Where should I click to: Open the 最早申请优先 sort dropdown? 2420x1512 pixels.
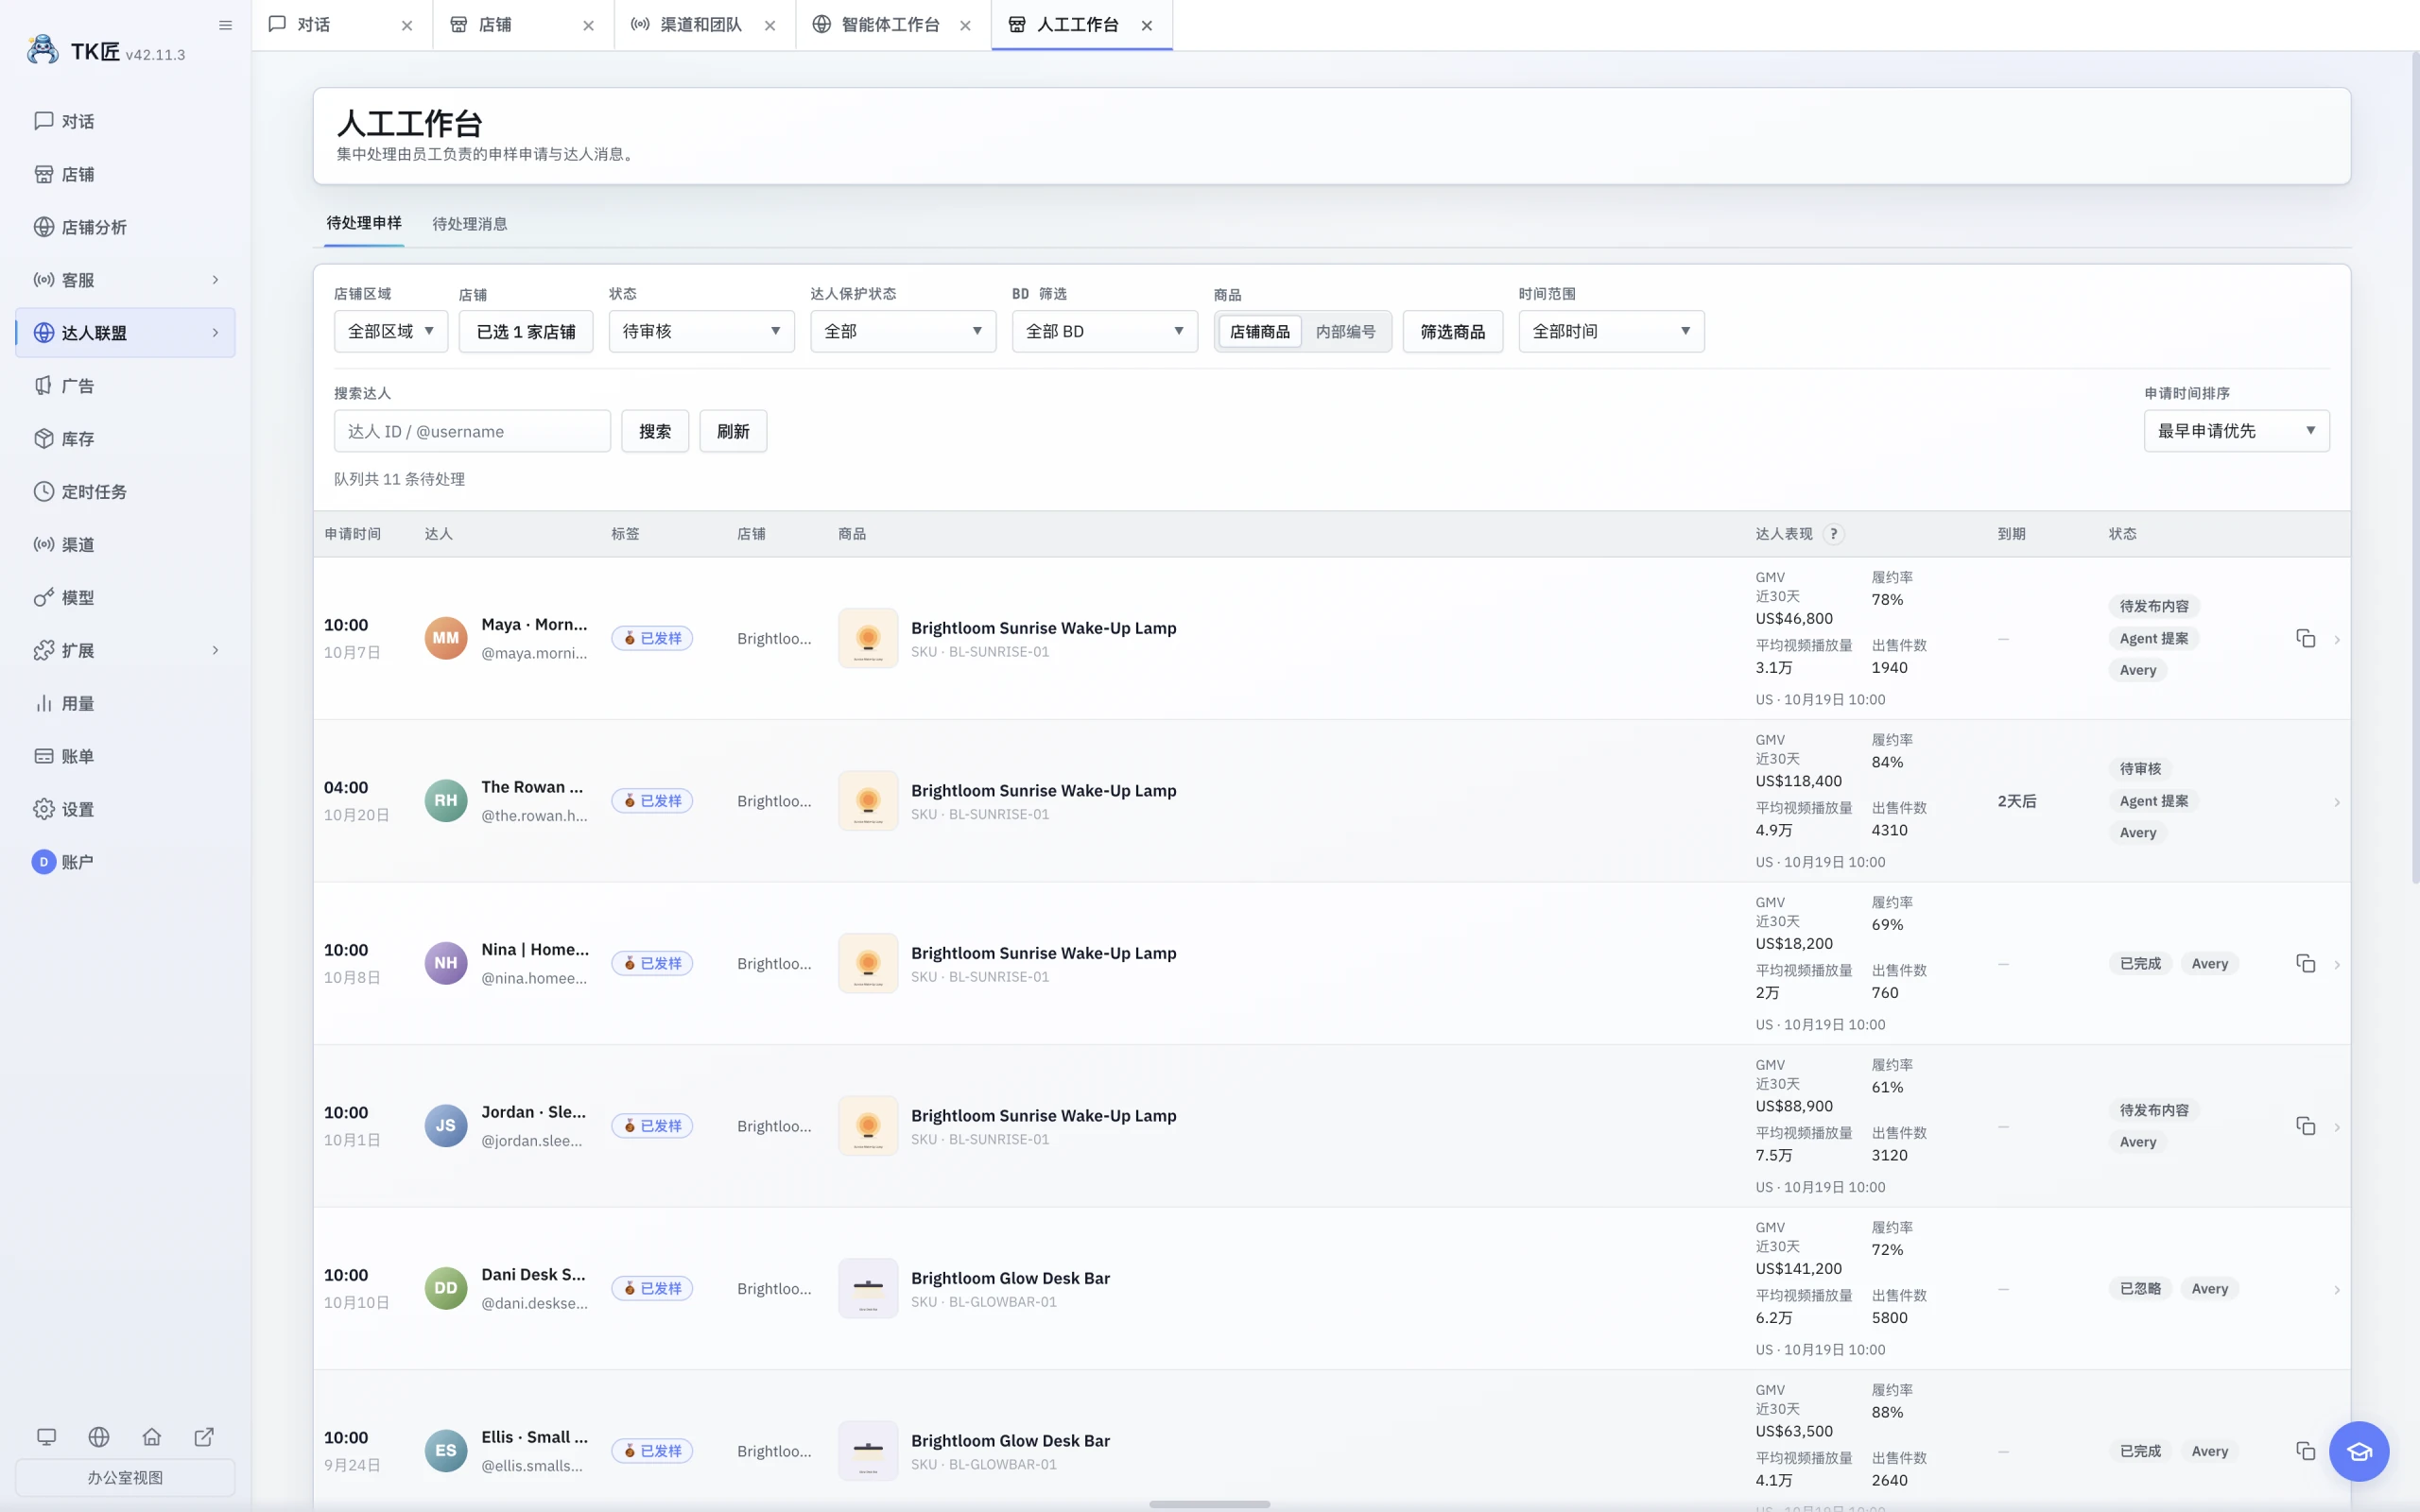2236,431
